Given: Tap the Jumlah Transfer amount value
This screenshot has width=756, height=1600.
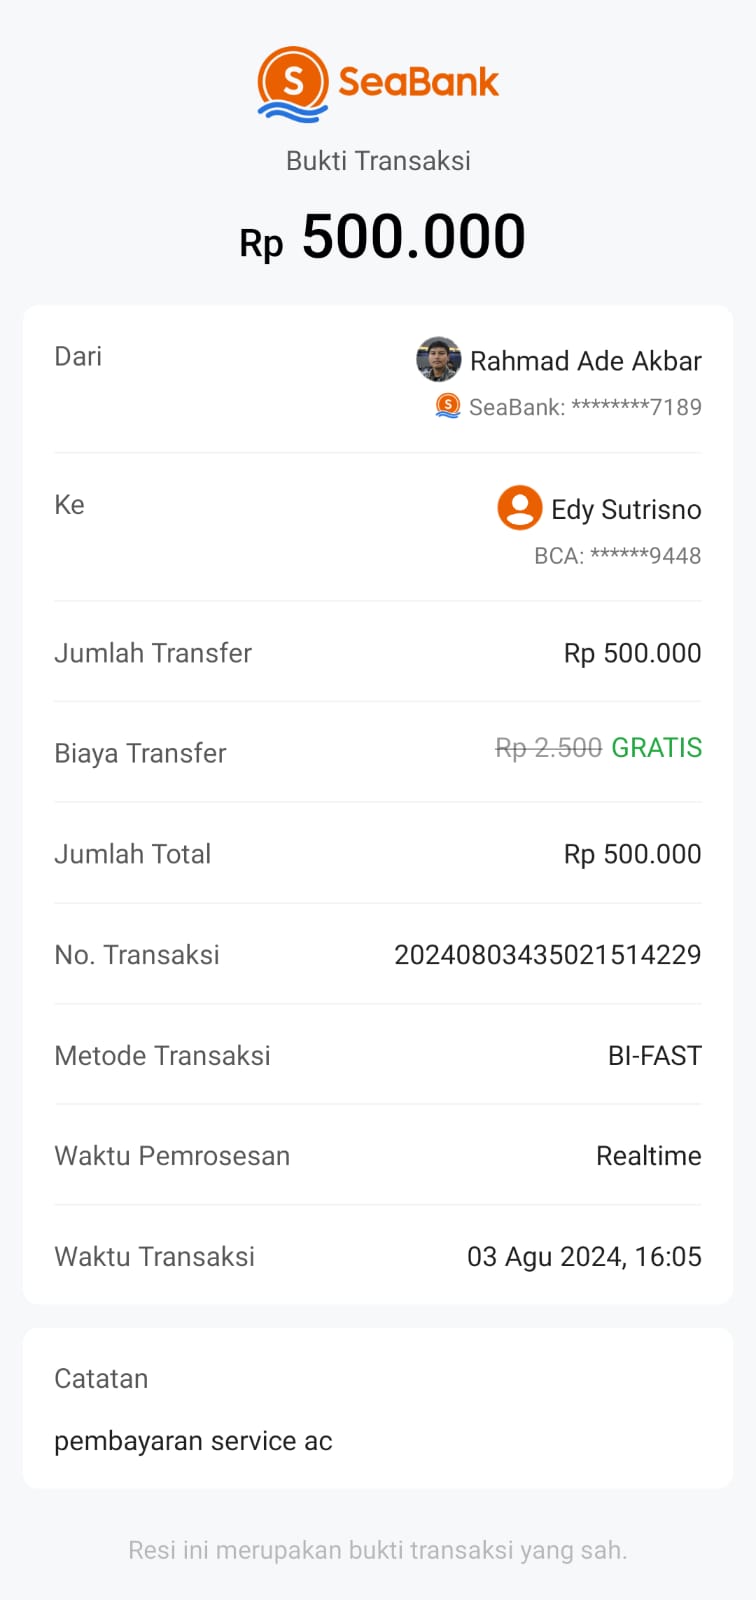Looking at the screenshot, I should (632, 653).
